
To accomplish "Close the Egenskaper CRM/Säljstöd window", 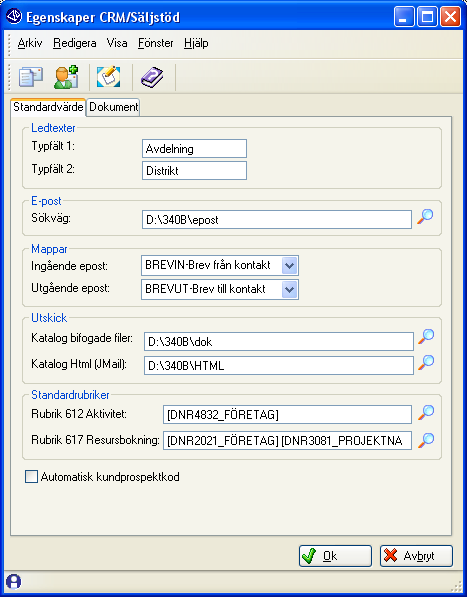I will (450, 17).
